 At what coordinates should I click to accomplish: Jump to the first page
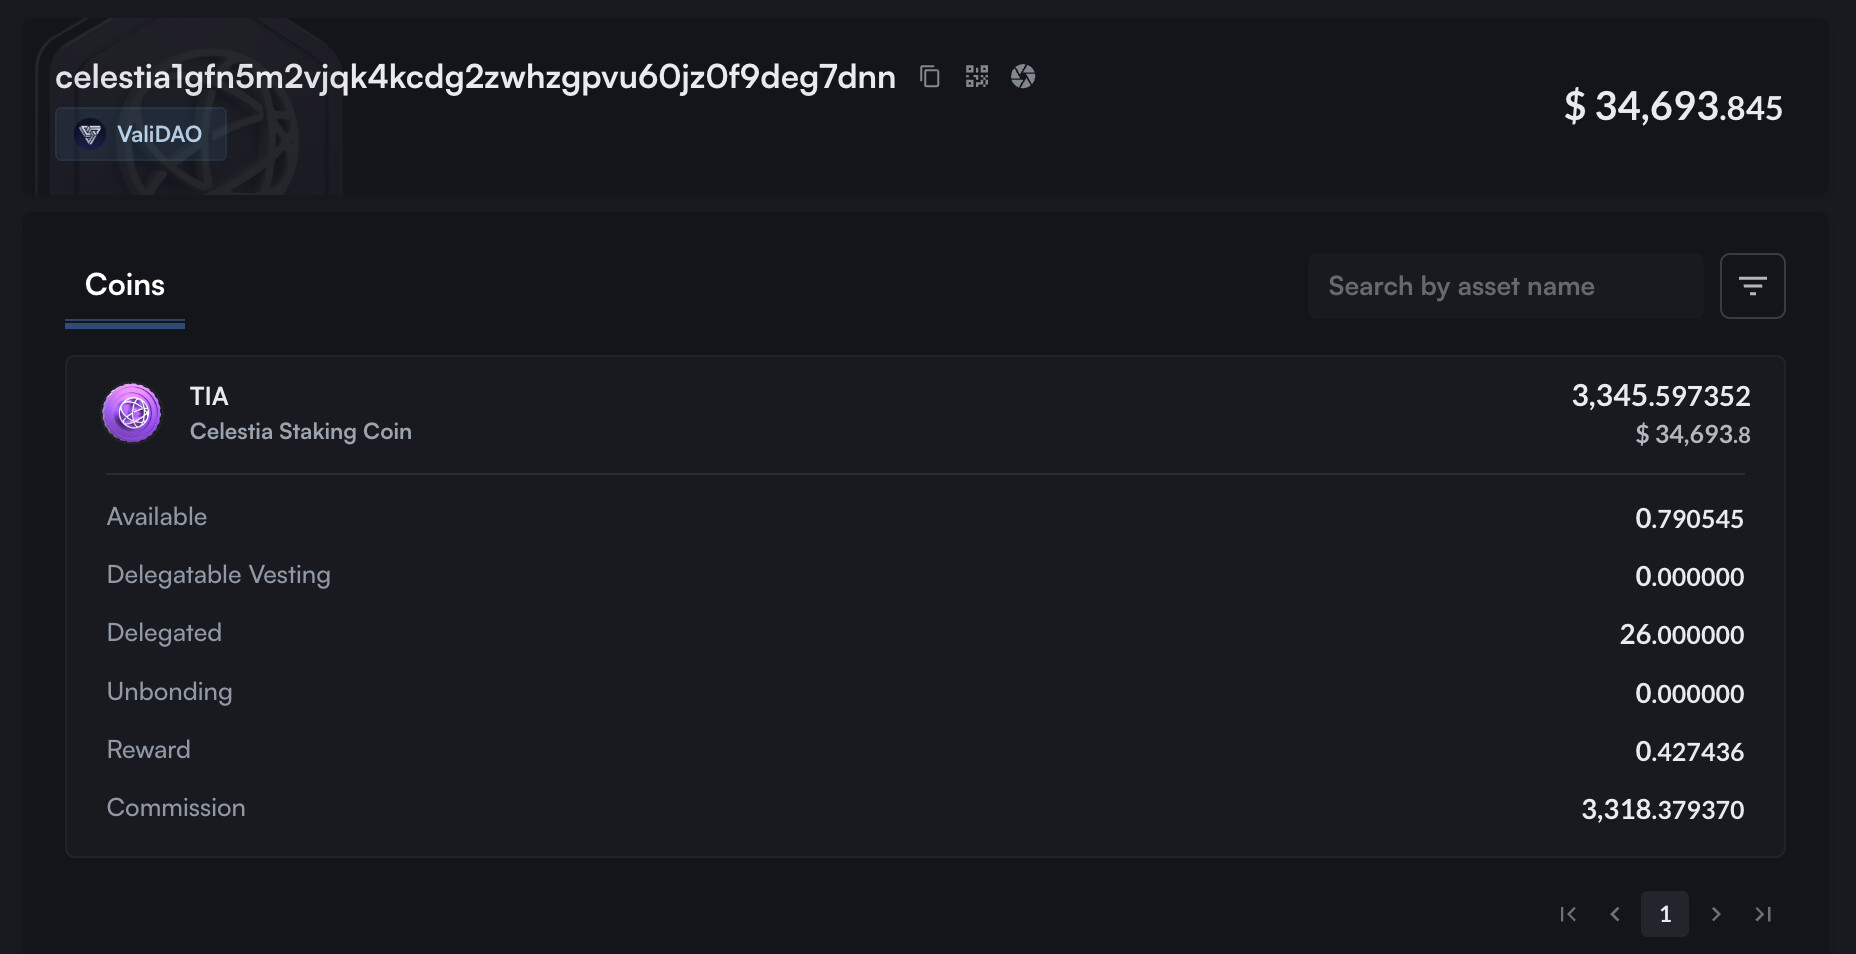[1568, 914]
